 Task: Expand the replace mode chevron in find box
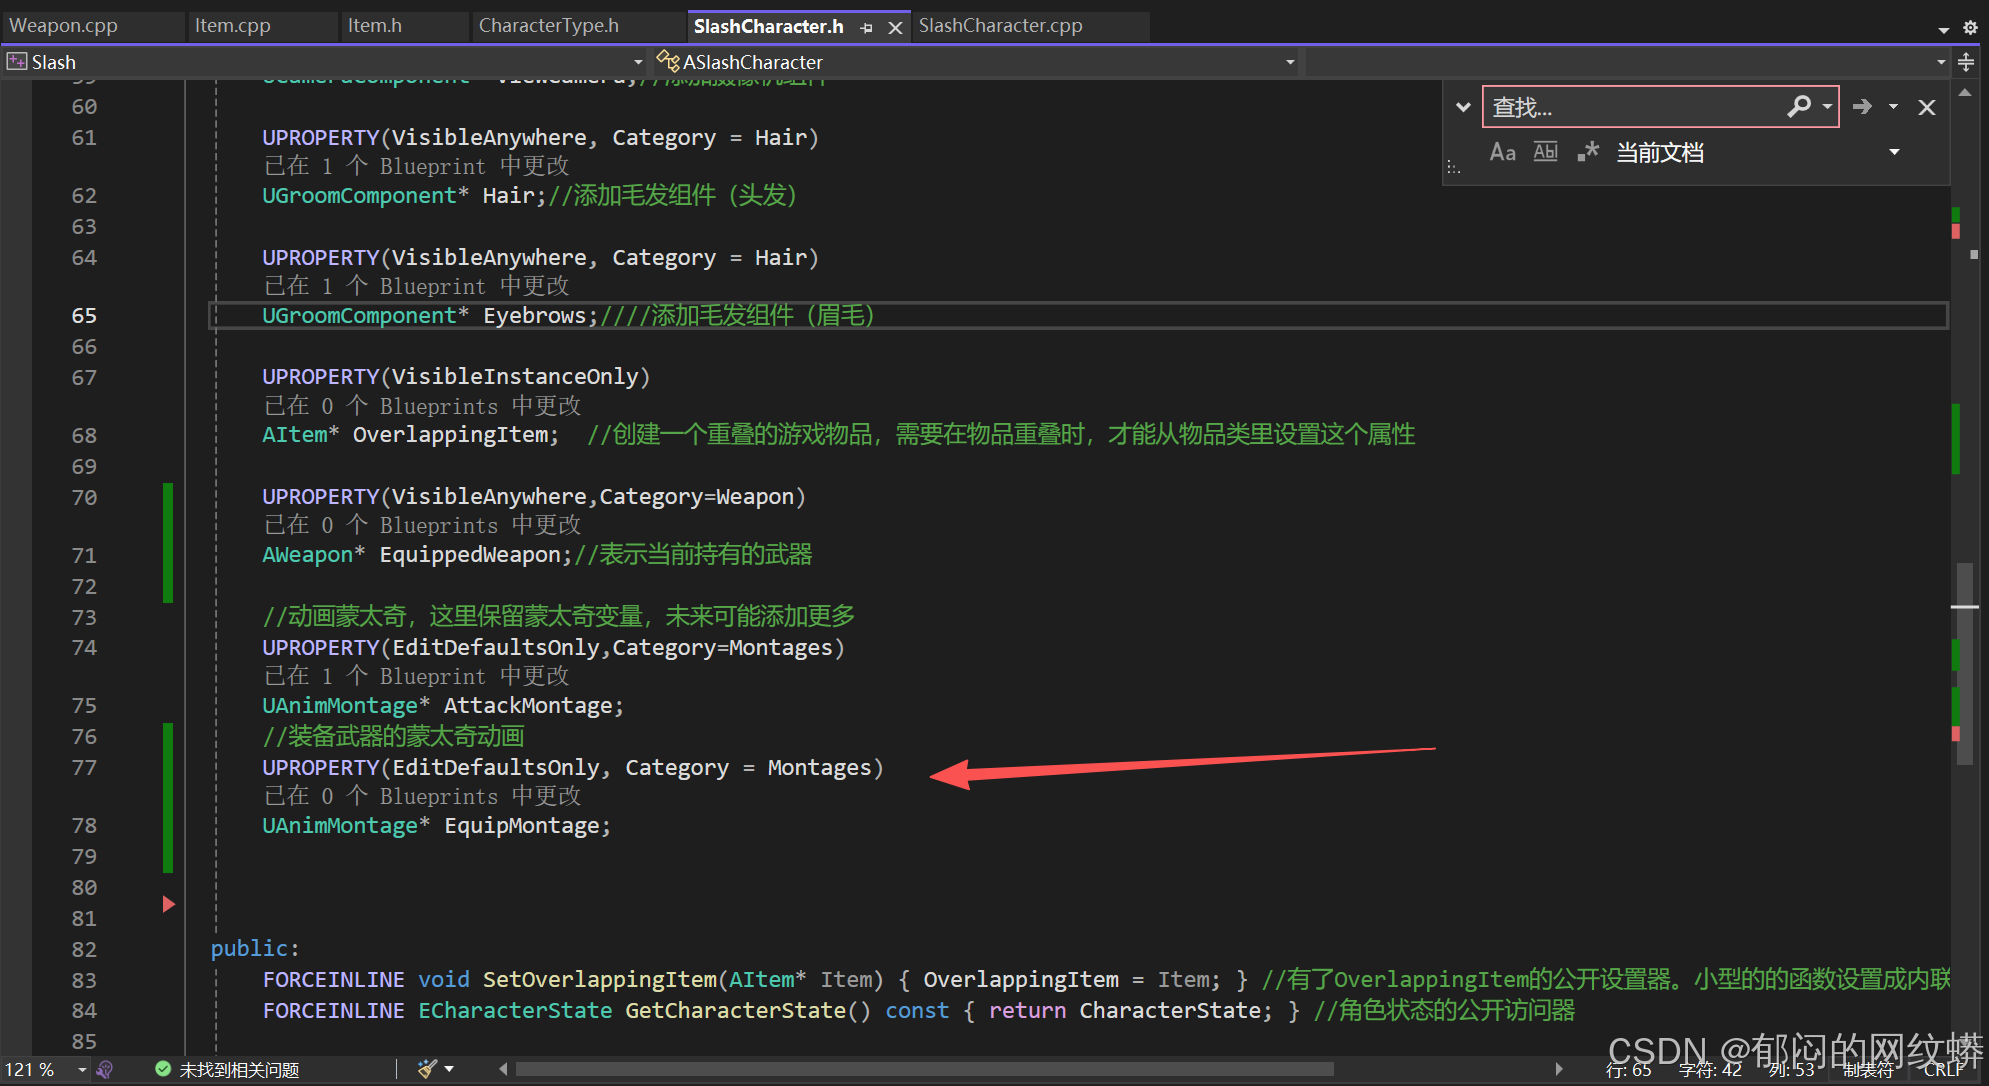tap(1463, 107)
